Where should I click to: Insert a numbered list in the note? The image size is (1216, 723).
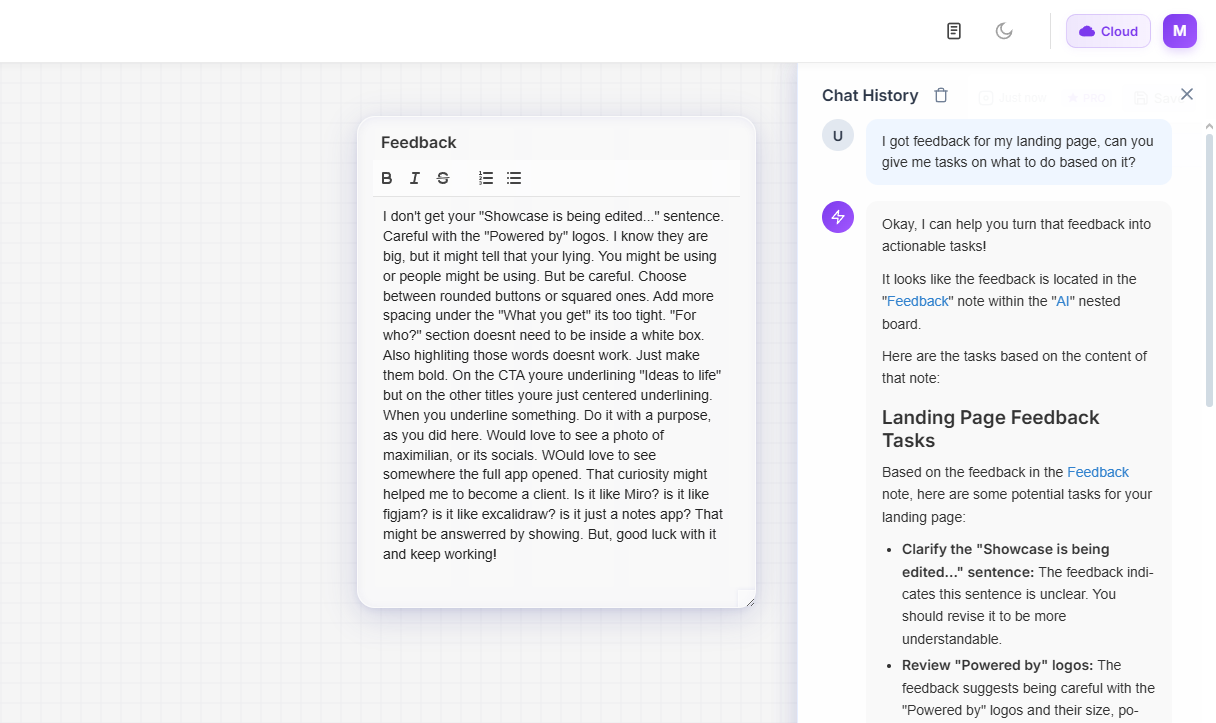(486, 178)
